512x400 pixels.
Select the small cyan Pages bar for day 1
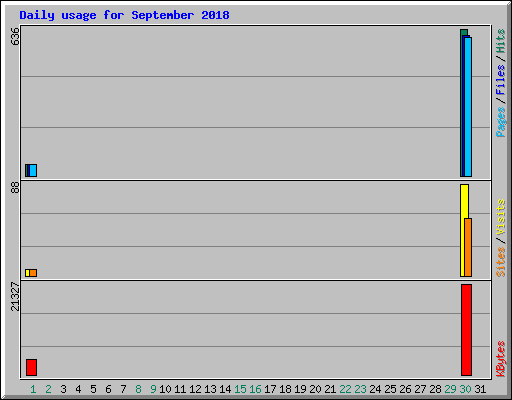[33, 170]
